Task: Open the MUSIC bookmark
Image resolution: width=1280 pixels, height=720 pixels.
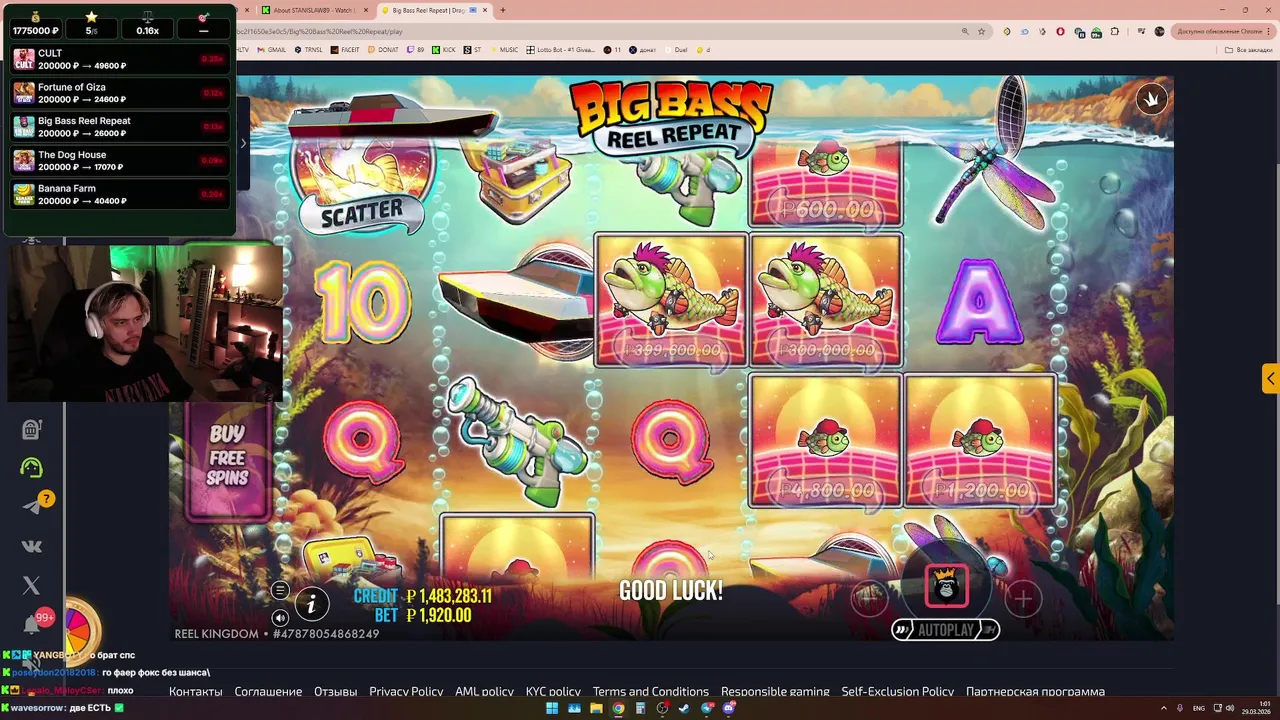Action: point(504,49)
